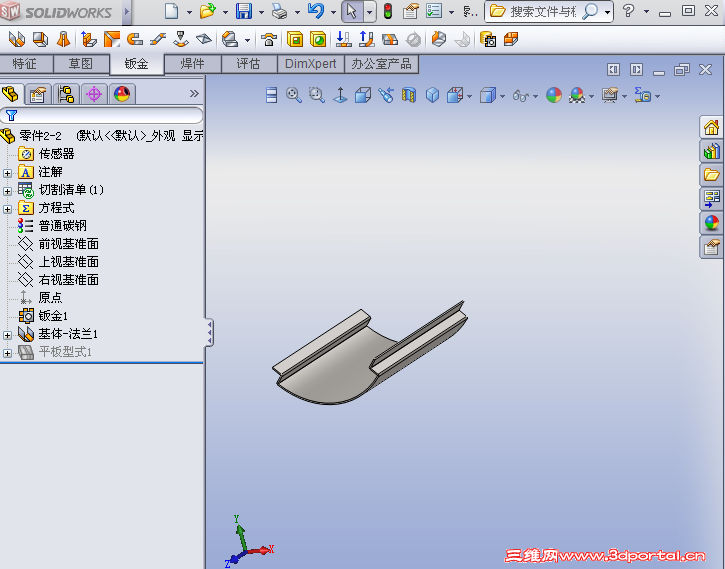725x569 pixels.
Task: Click the Fold tool icon
Action: click(366, 39)
